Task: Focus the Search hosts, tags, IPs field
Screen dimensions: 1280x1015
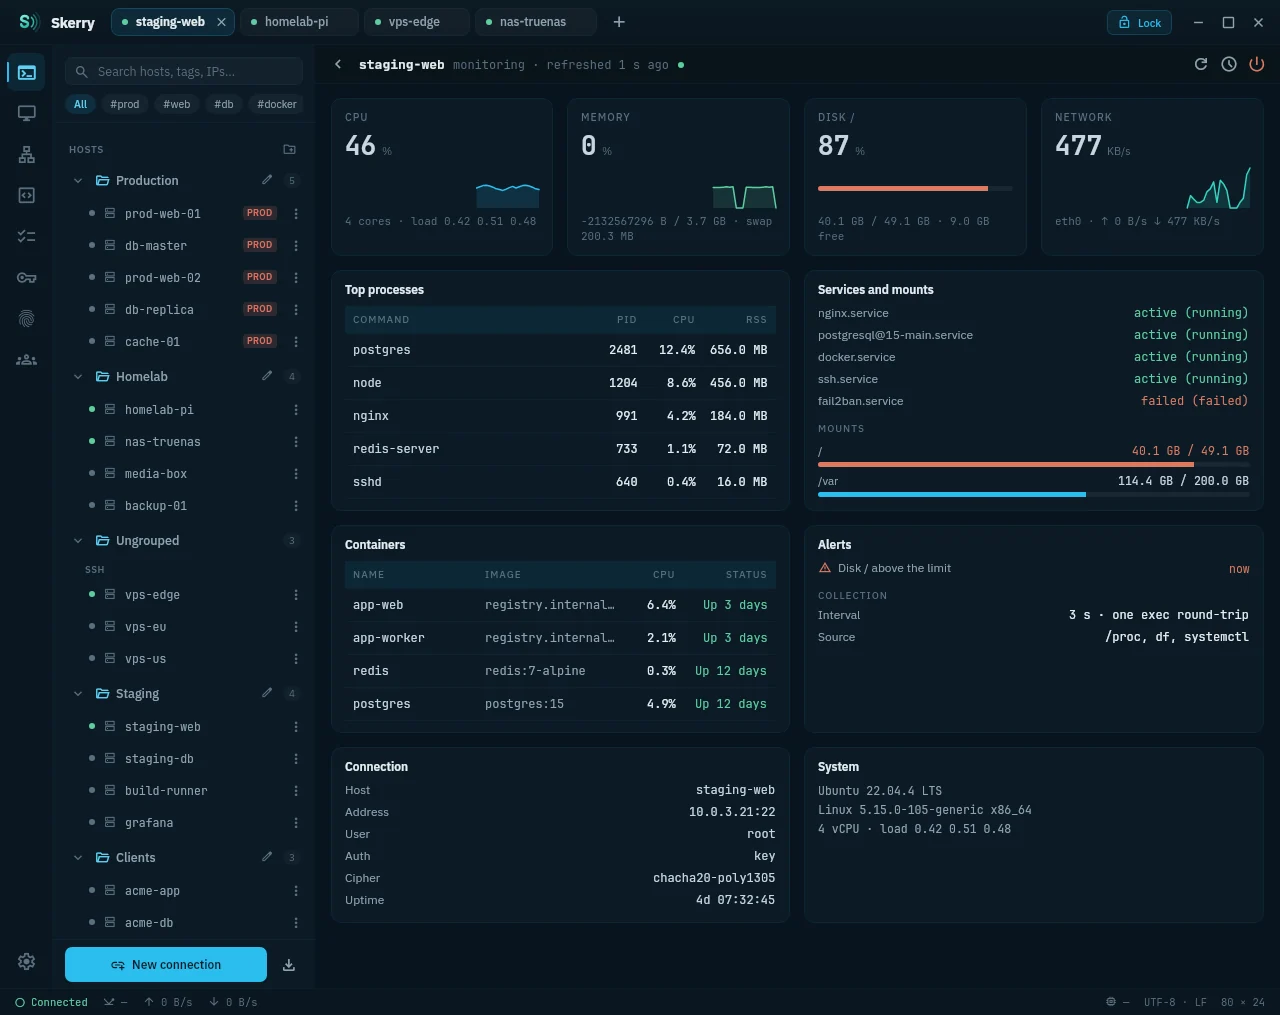Action: tap(184, 71)
